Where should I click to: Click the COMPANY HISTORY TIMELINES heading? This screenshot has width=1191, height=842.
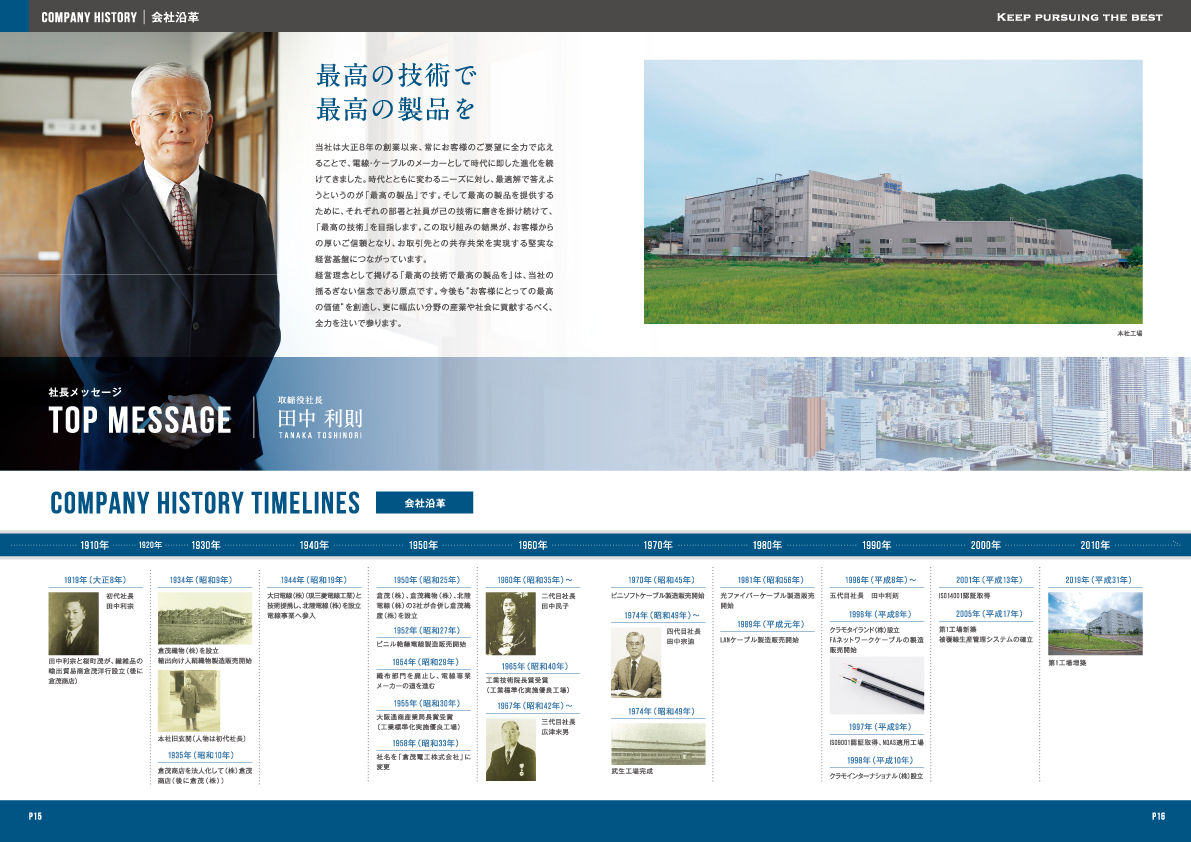pyautogui.click(x=205, y=503)
